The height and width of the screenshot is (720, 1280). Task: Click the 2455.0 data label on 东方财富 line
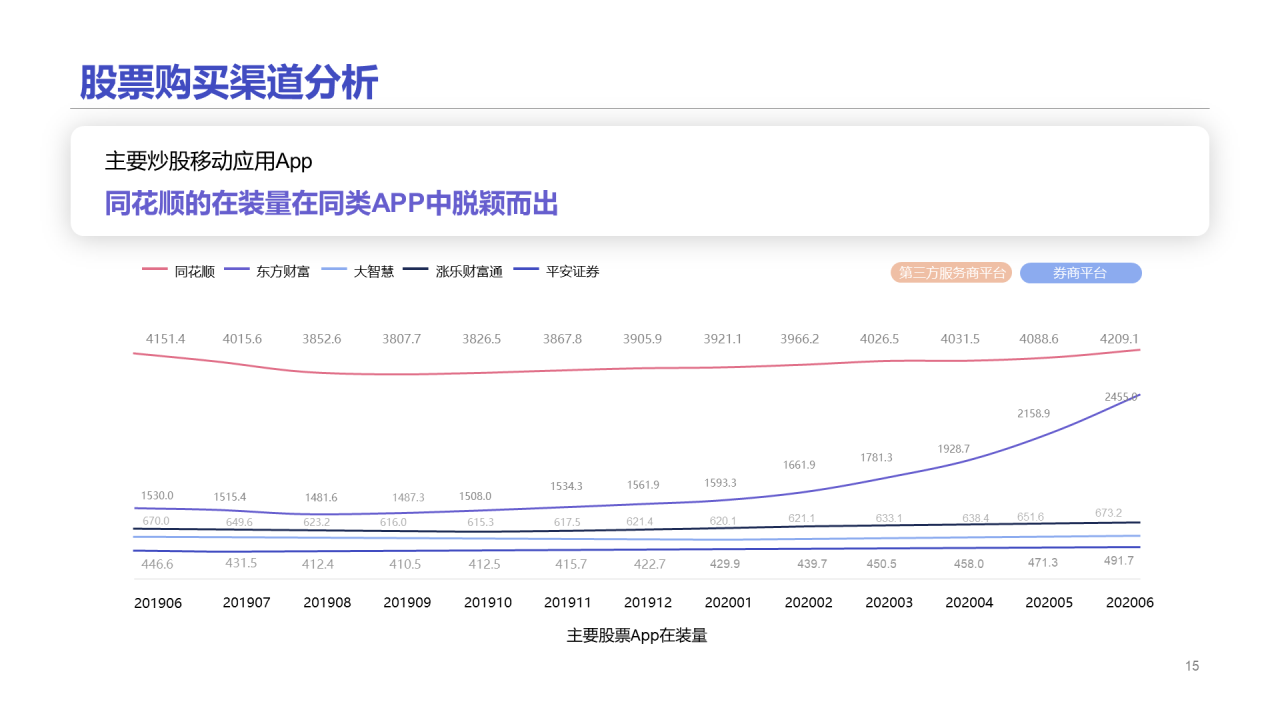(x=1121, y=397)
